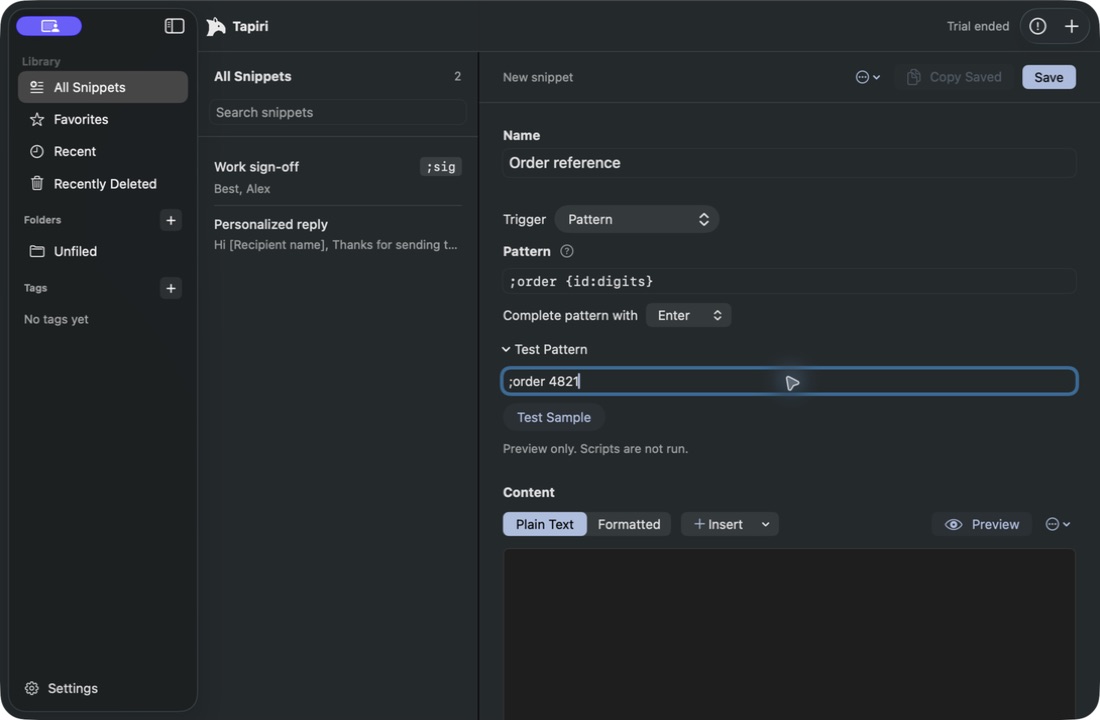Open the Insert dropdown chevron

click(x=765, y=524)
